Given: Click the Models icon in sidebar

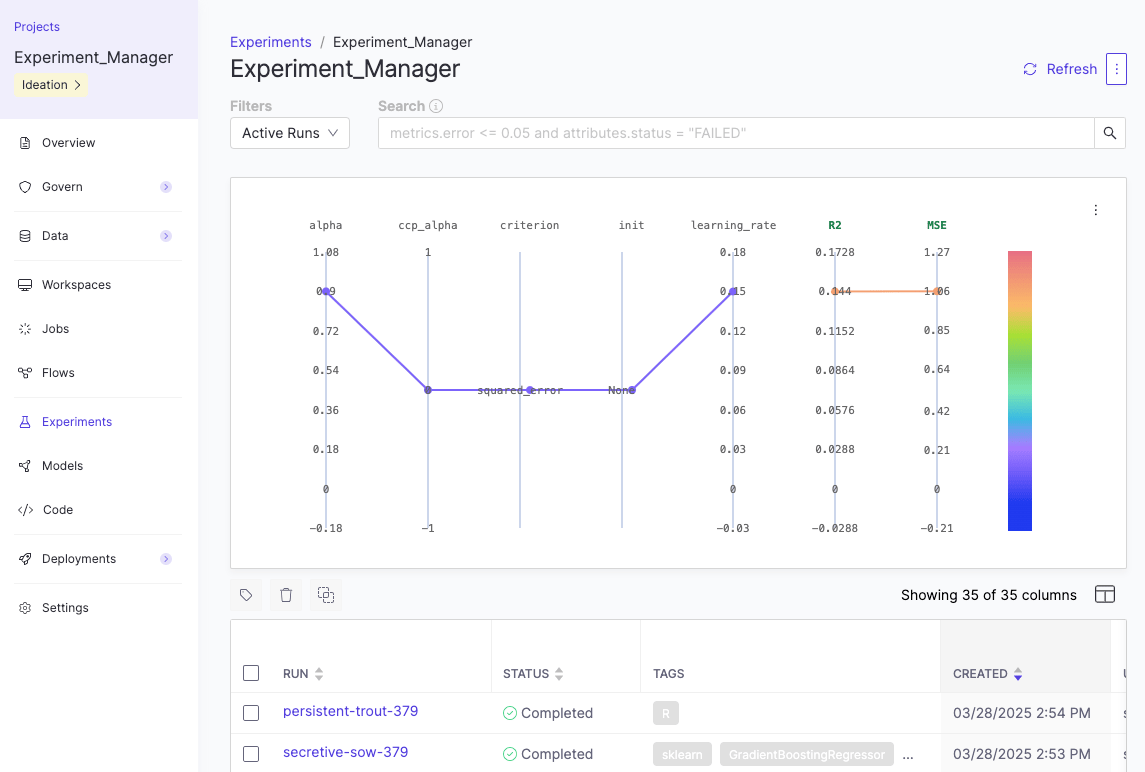Looking at the screenshot, I should click(25, 466).
